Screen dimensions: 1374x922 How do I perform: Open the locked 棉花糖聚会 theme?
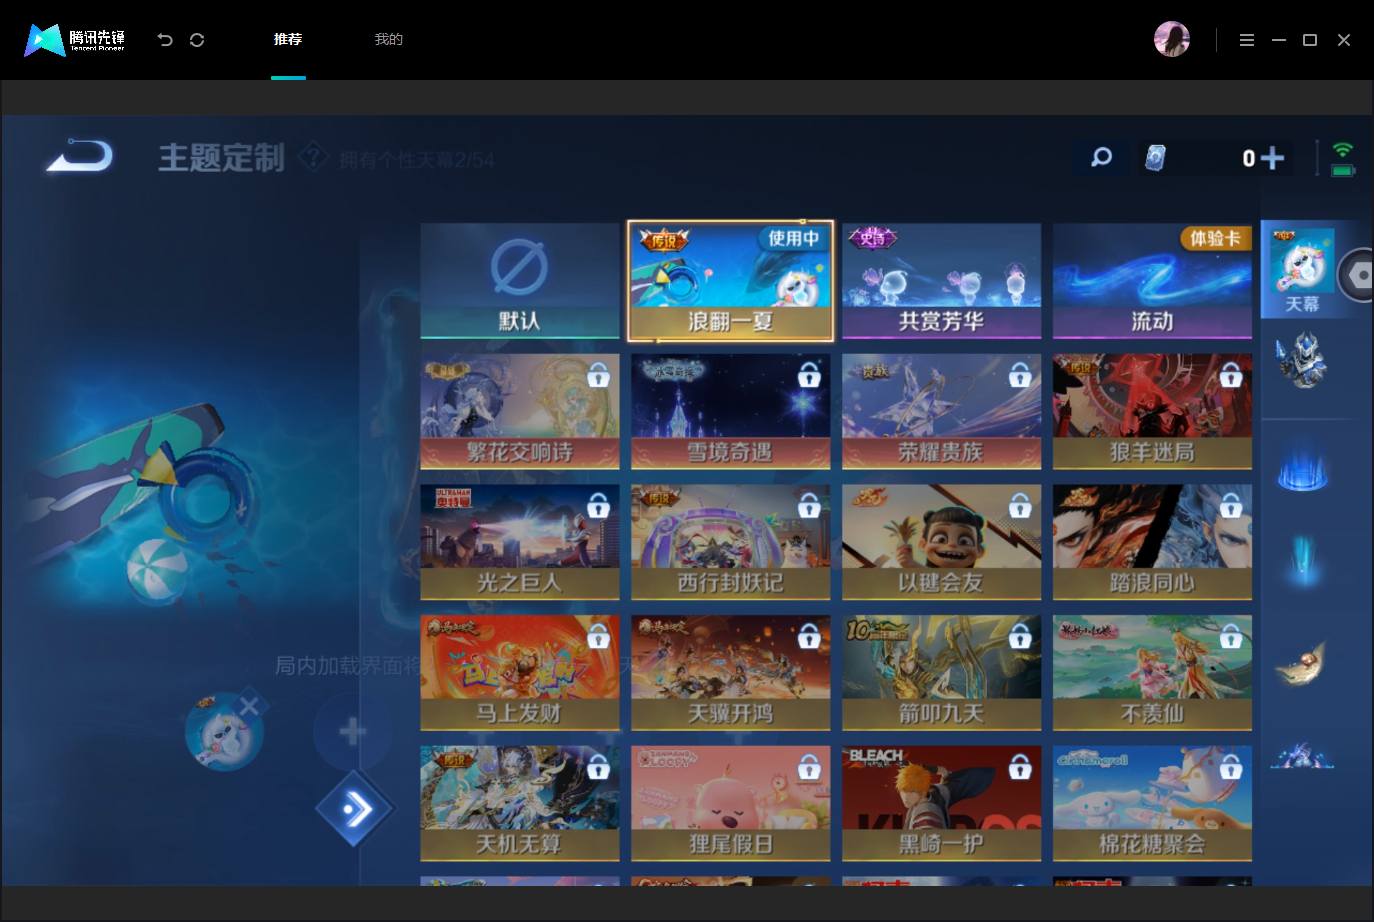[1152, 804]
